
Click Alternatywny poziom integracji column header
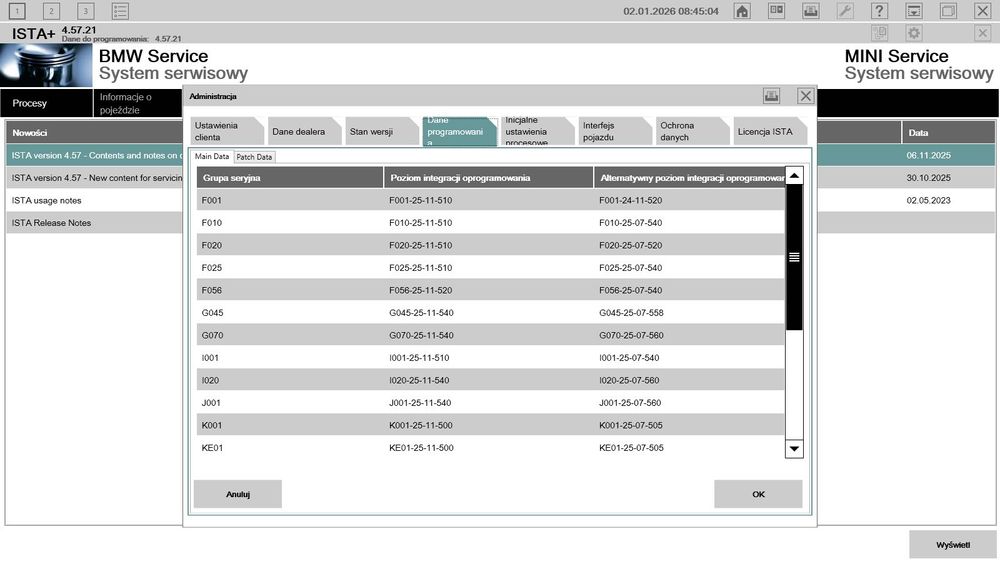pyautogui.click(x=689, y=178)
